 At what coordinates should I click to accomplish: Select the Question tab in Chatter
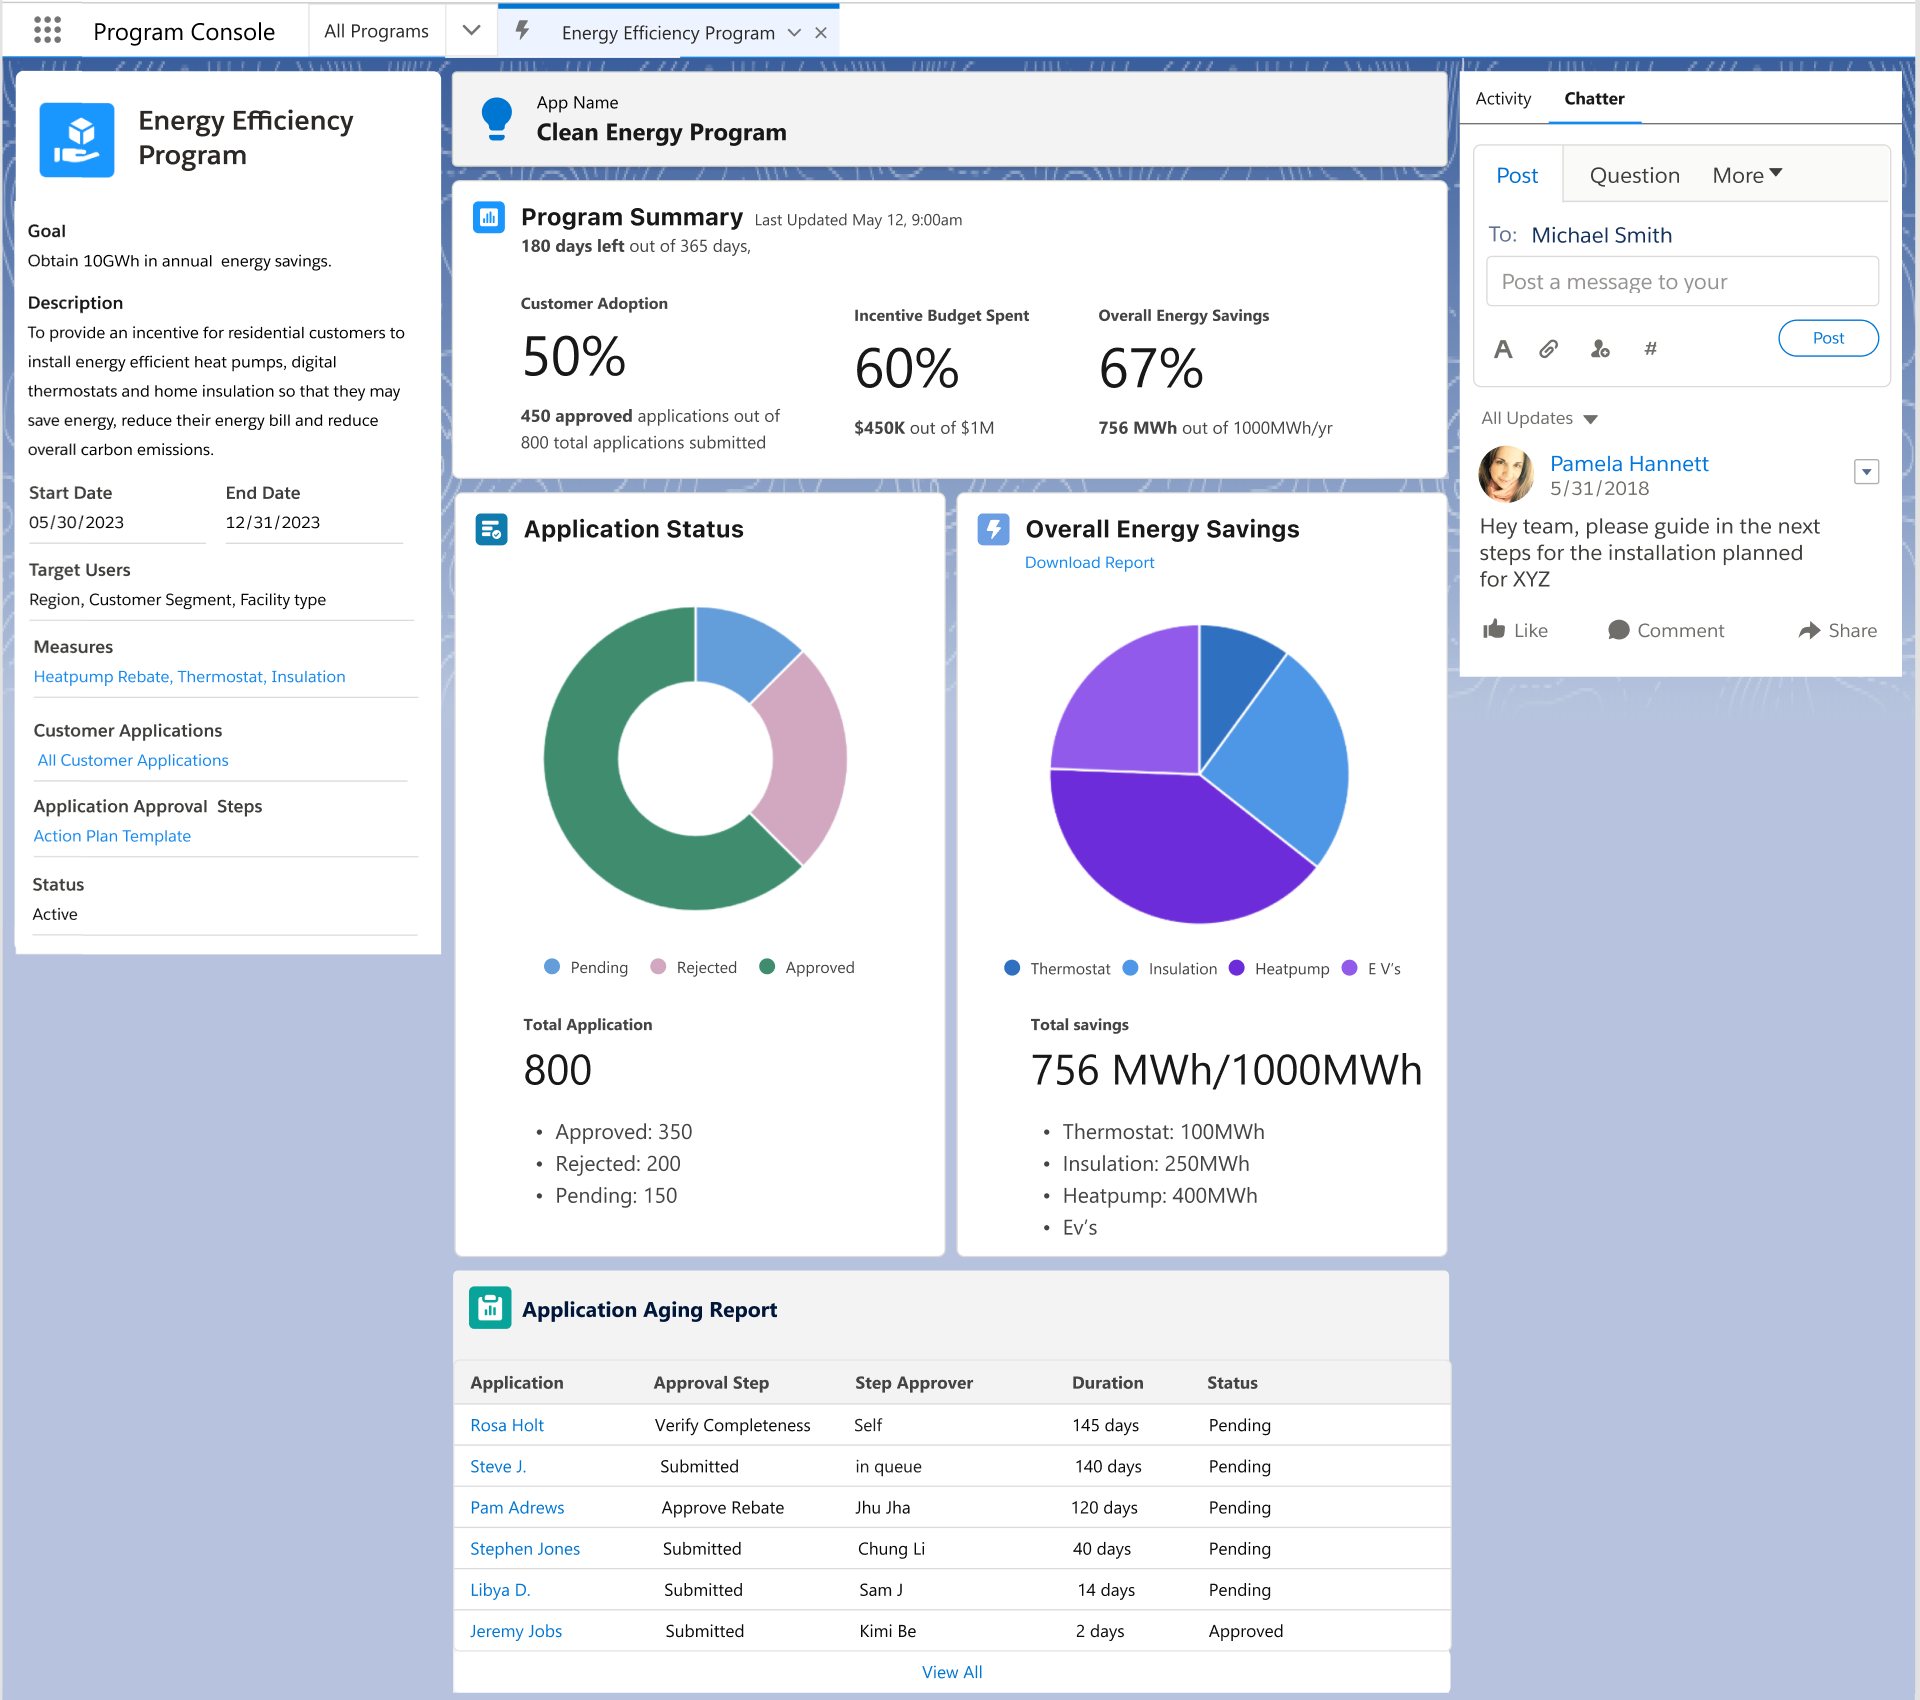point(1634,174)
